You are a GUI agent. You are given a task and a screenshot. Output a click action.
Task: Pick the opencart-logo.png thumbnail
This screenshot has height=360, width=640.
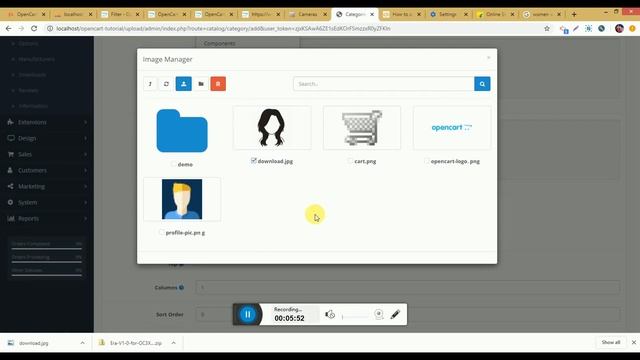coord(452,128)
